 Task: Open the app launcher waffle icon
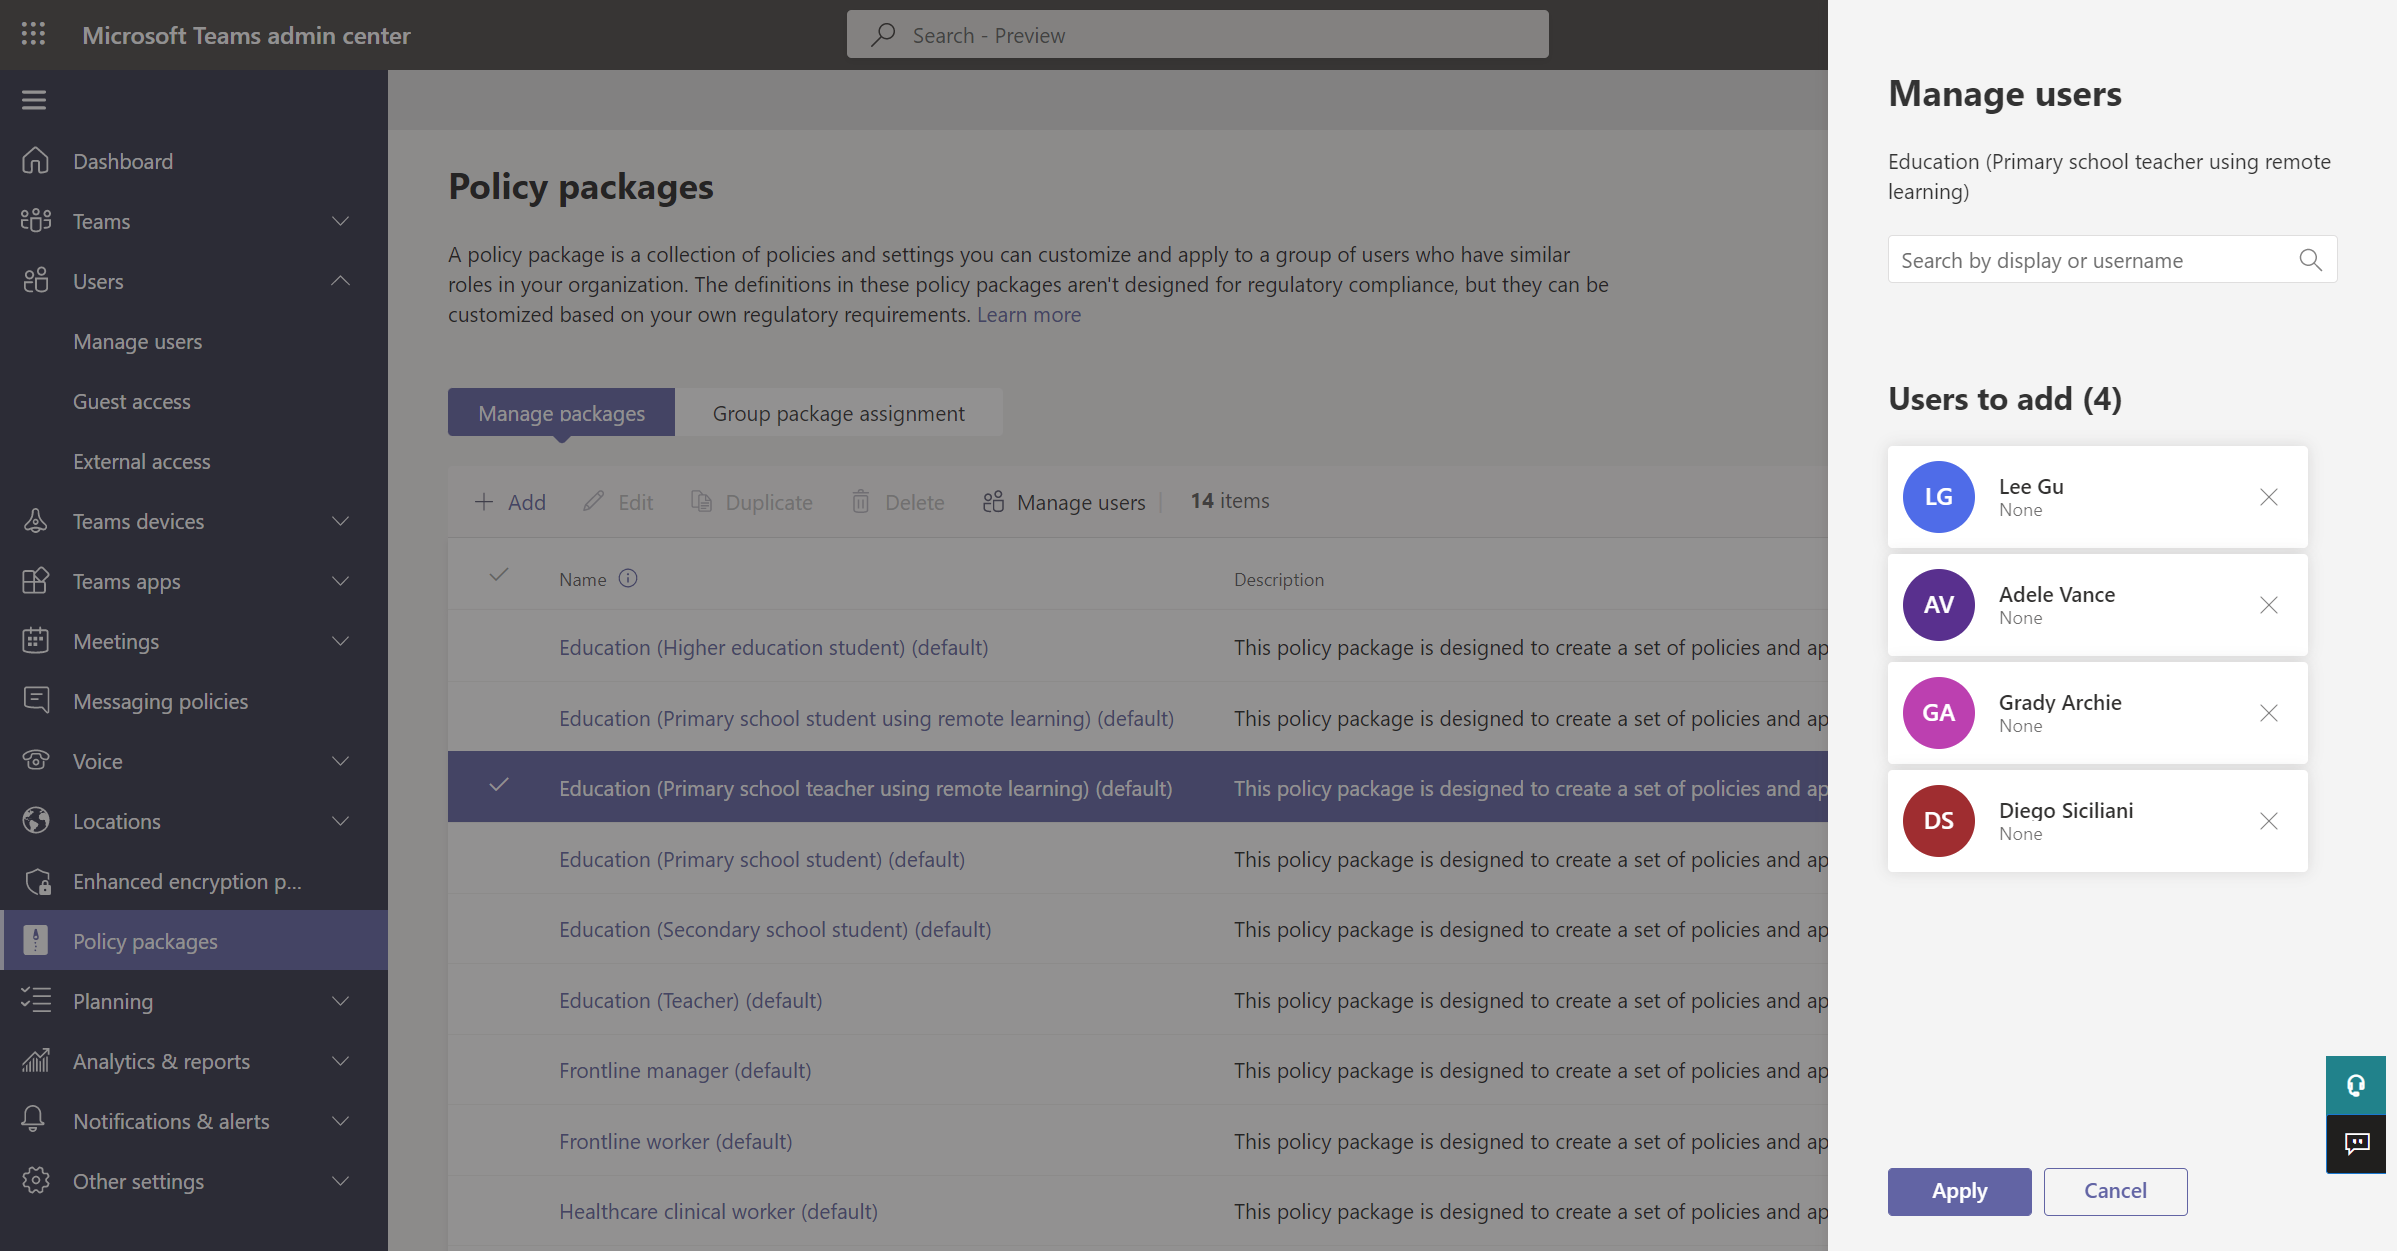(x=33, y=35)
